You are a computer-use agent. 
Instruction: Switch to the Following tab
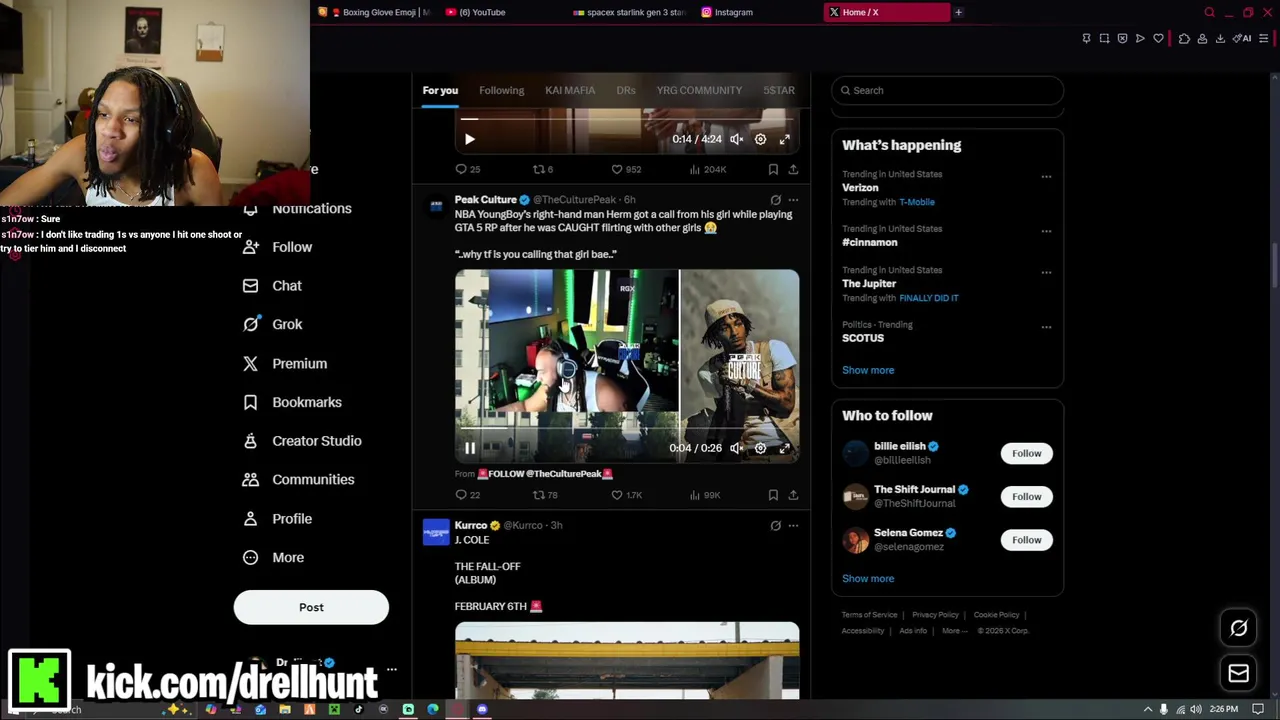pos(501,90)
